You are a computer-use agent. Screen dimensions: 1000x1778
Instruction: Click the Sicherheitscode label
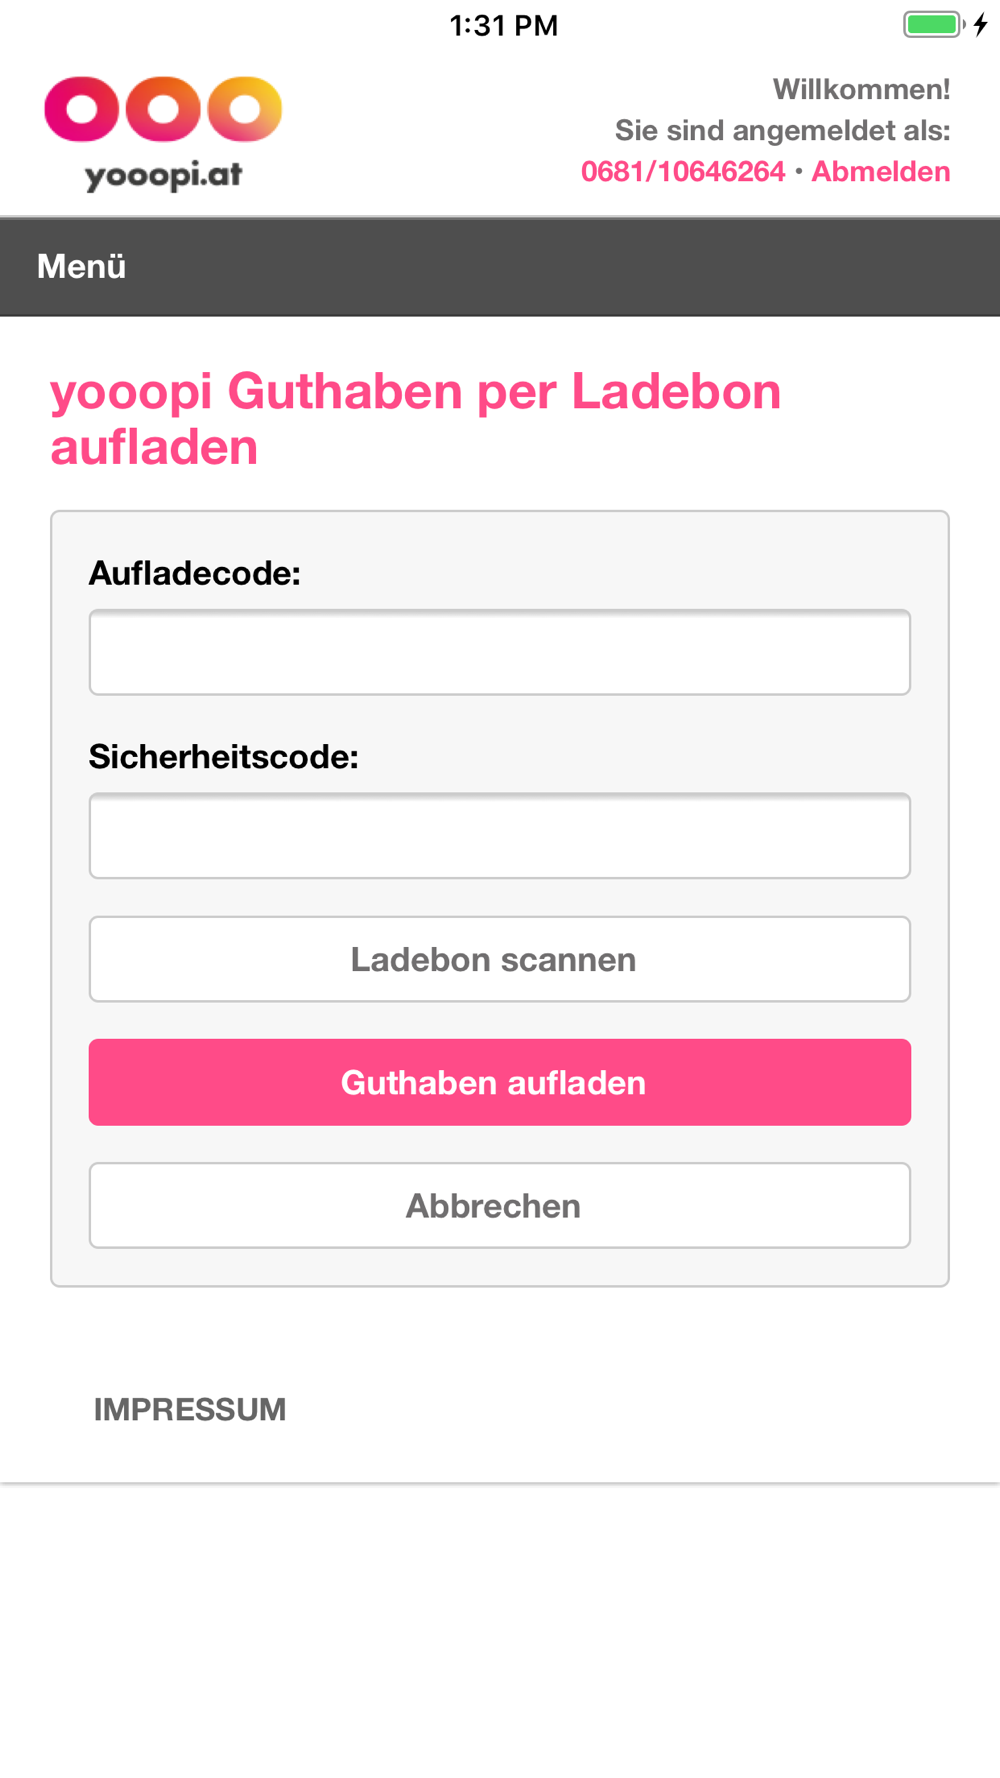click(224, 757)
